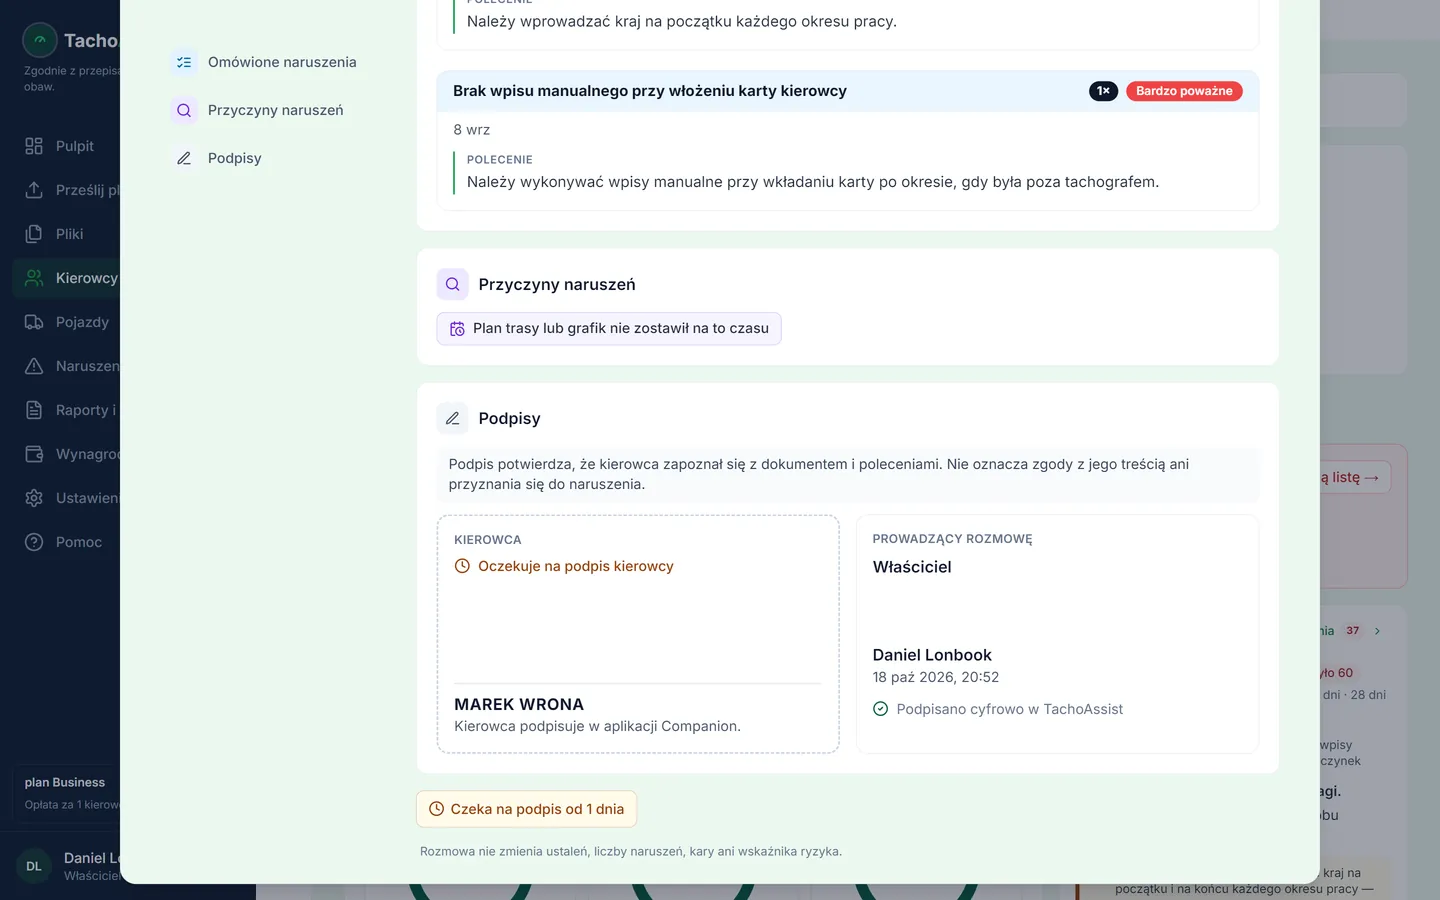Open the Raporty menu item
Screen dimensions: 1440x900
[x=66, y=410]
